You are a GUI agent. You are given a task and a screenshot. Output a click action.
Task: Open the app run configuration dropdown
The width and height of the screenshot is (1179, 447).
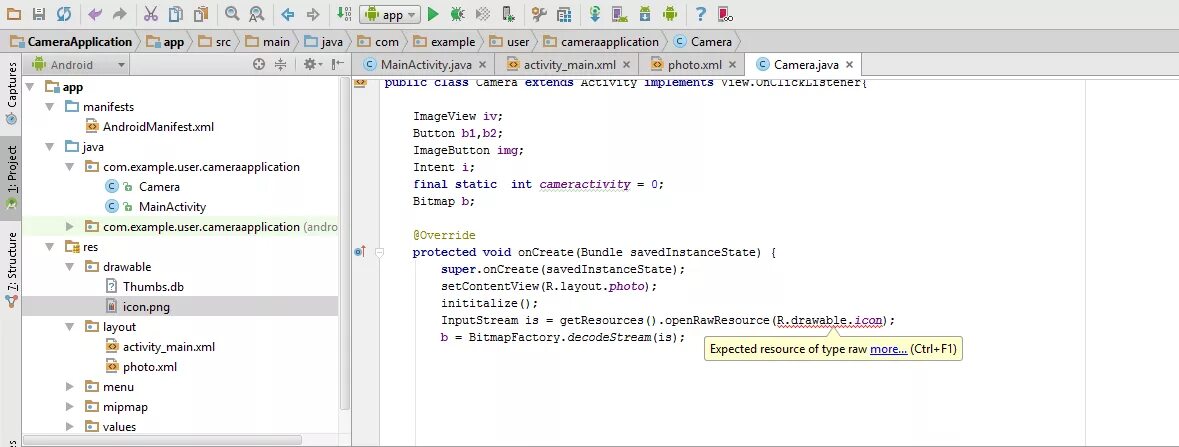[389, 14]
